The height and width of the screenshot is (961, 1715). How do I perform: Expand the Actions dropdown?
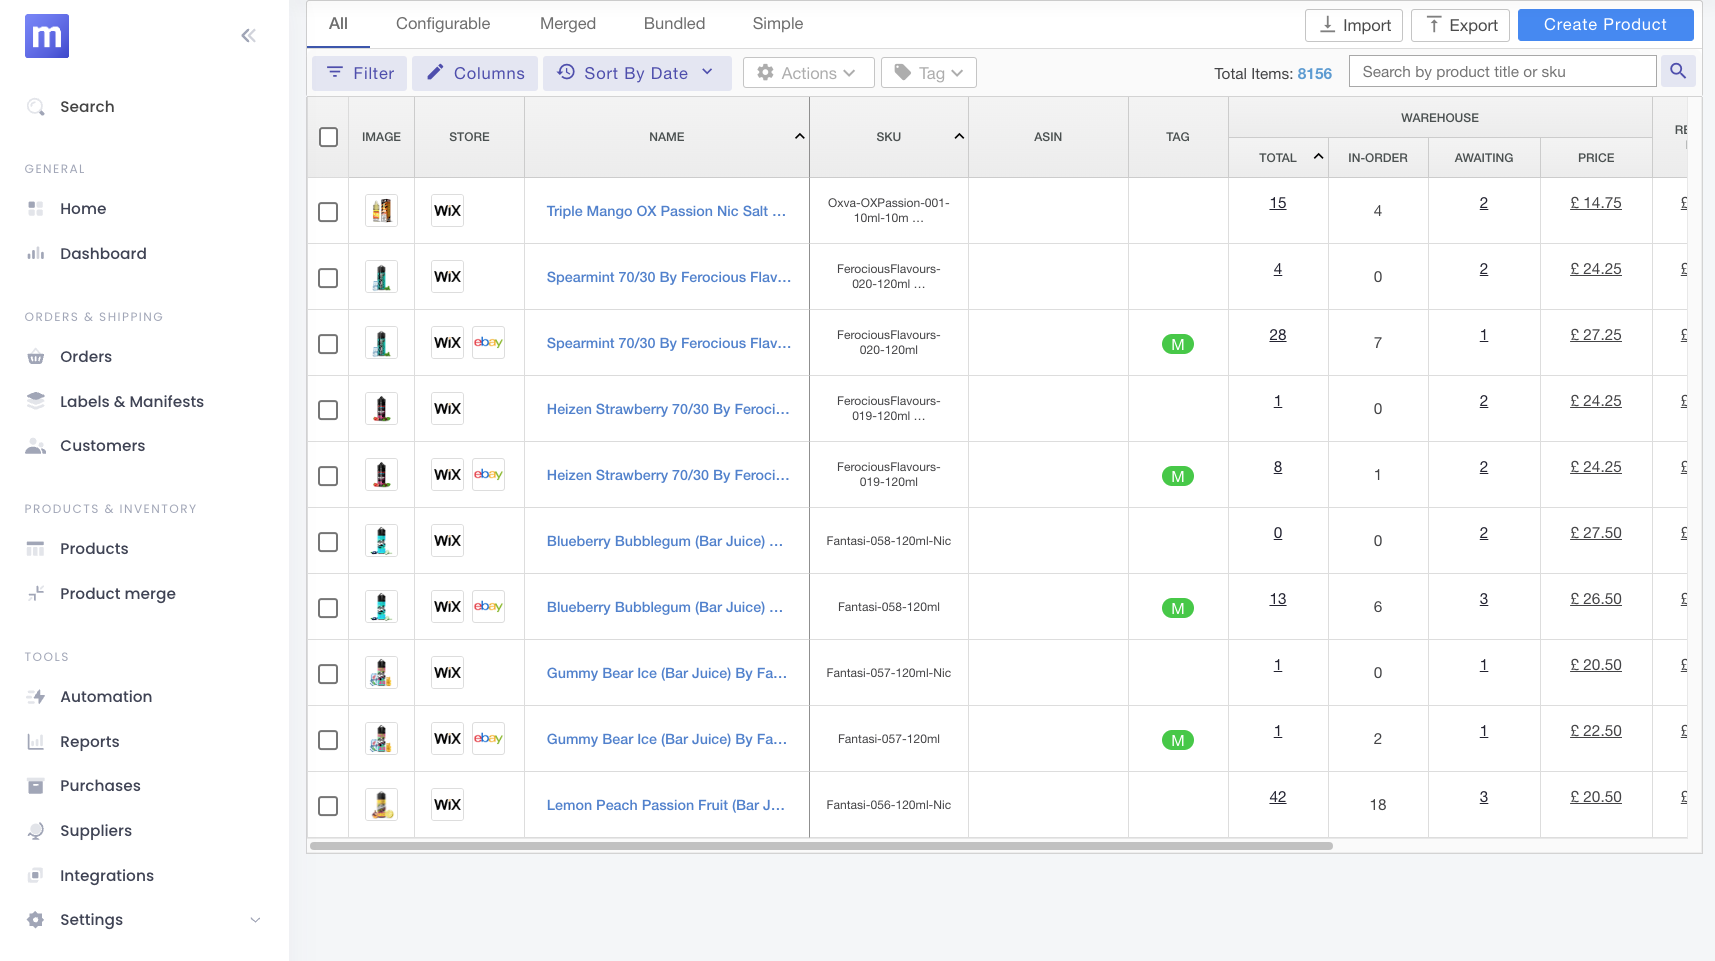coord(808,72)
